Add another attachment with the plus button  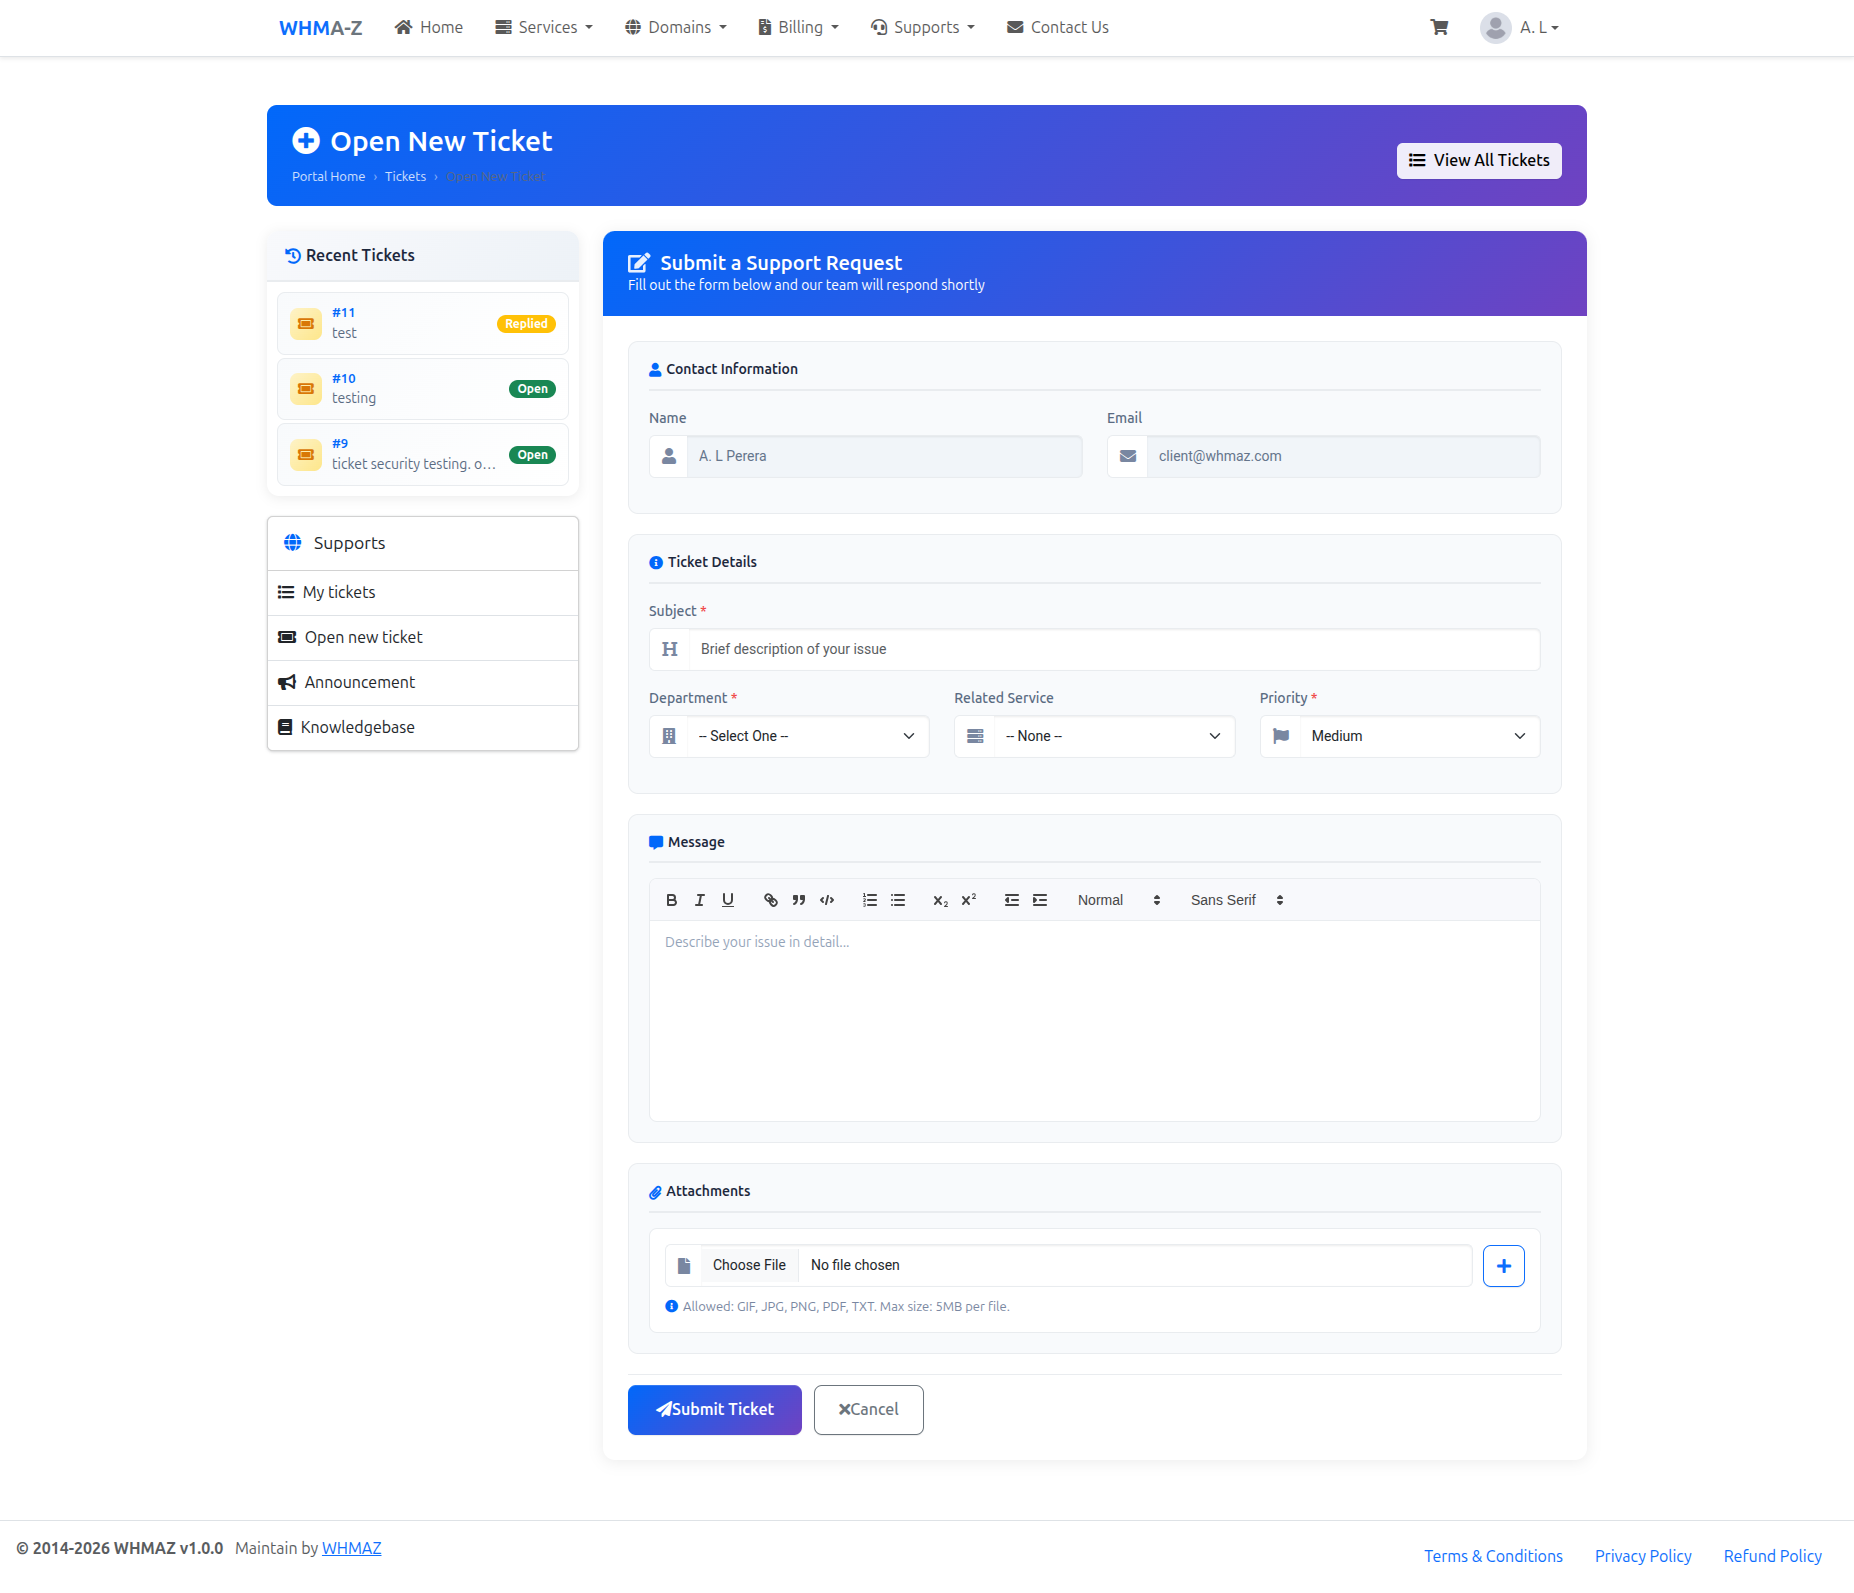(x=1503, y=1265)
